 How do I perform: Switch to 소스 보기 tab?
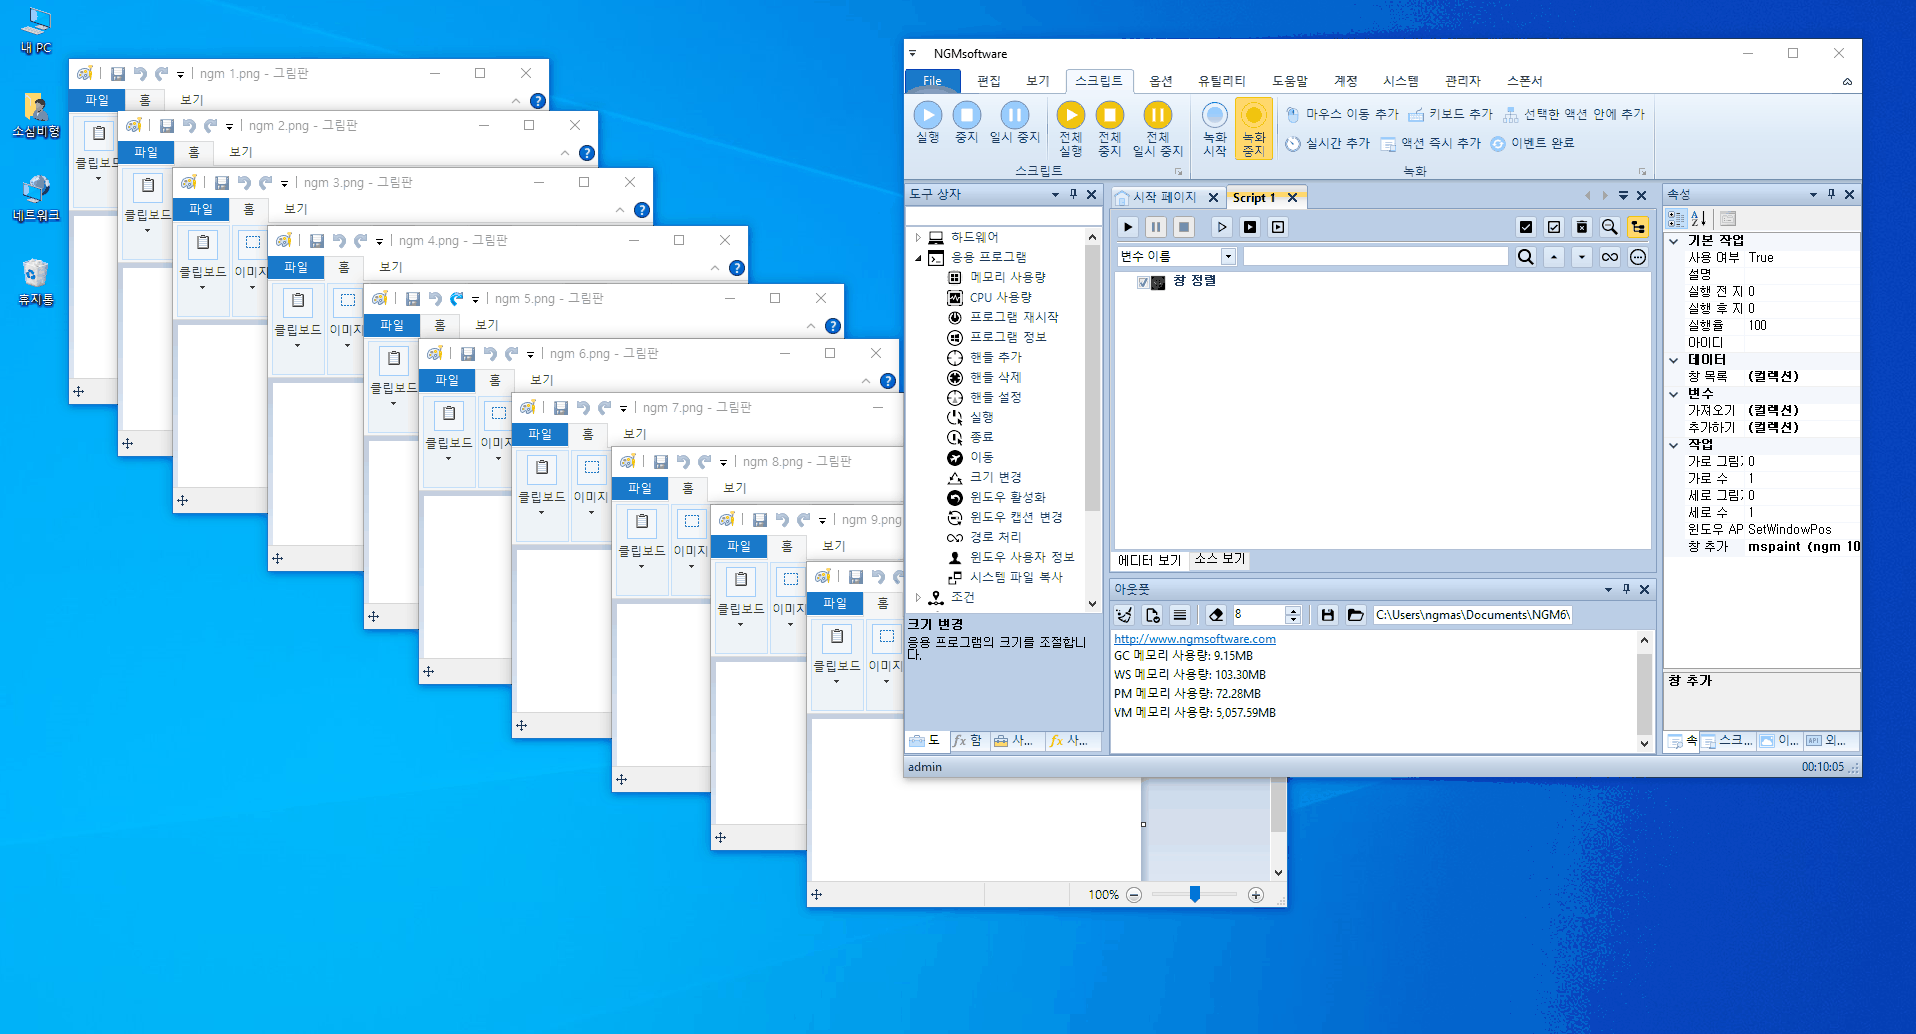(x=1220, y=559)
